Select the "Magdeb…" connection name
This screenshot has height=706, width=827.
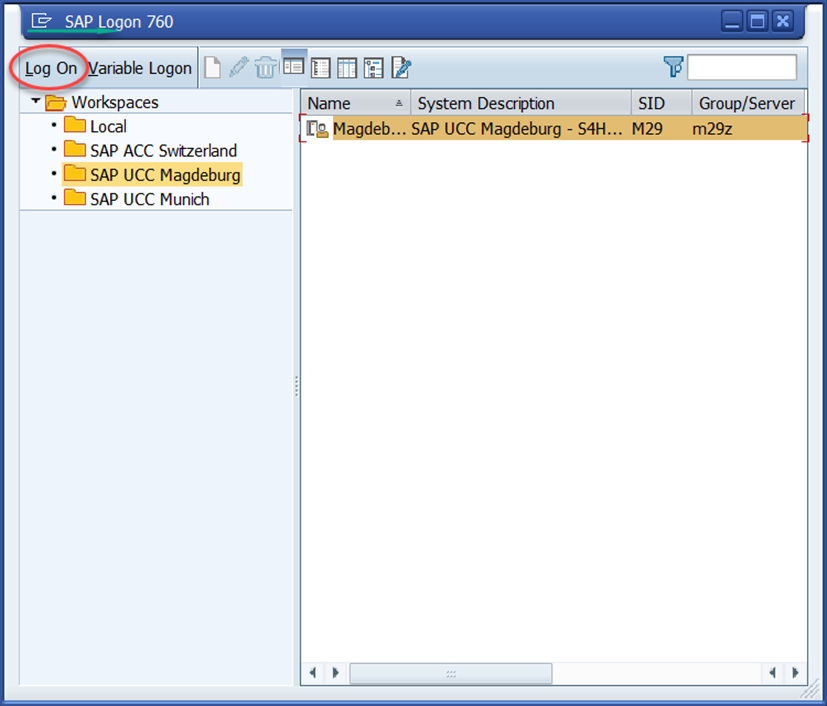[369, 129]
